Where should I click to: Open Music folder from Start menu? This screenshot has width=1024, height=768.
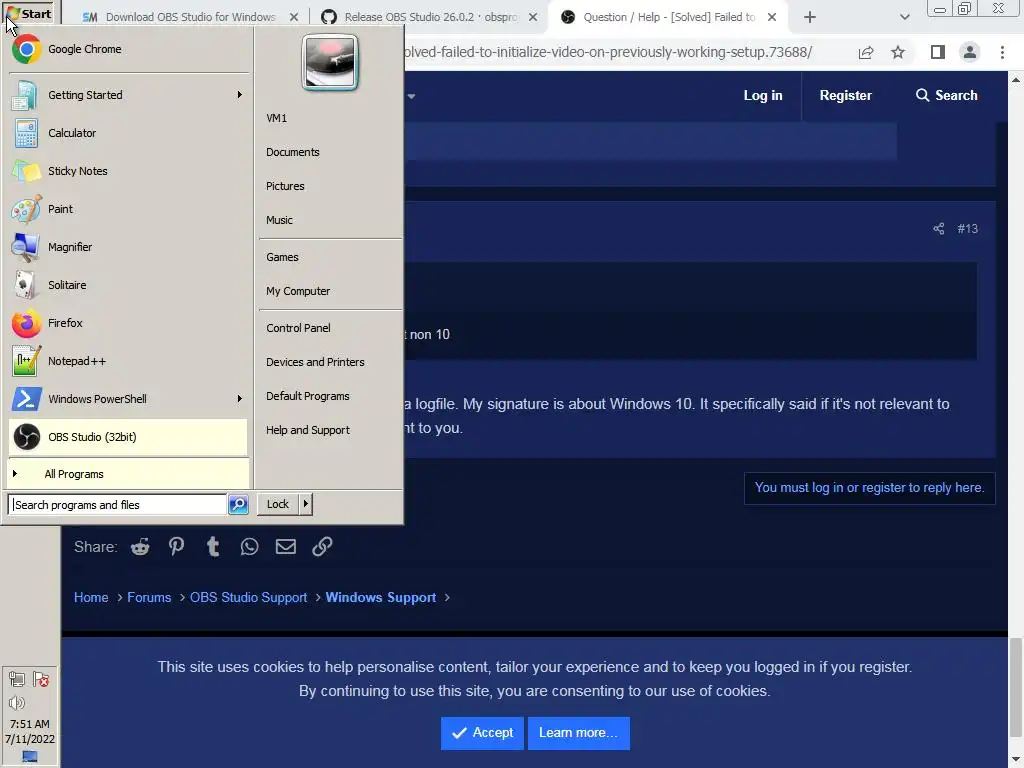pos(280,220)
